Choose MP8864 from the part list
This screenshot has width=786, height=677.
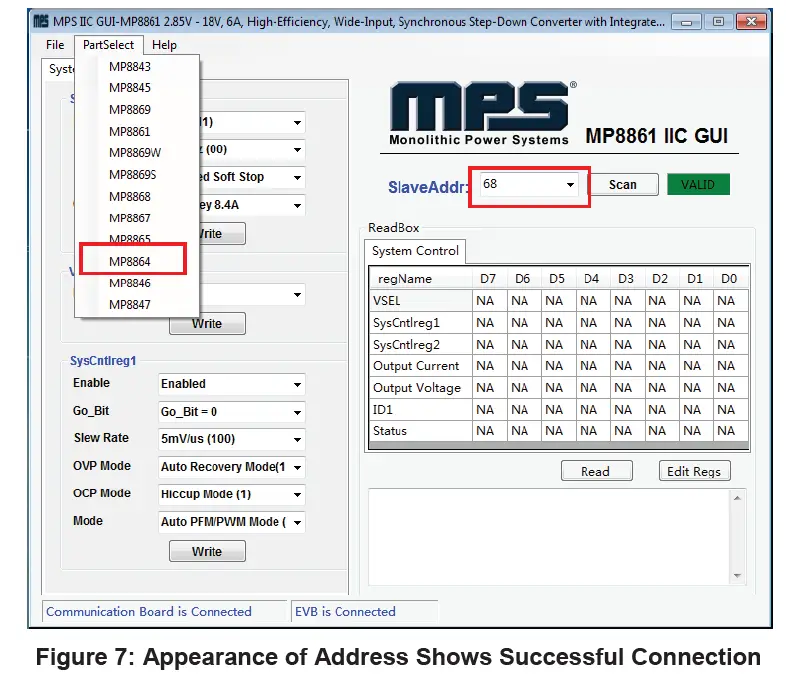(x=130, y=262)
